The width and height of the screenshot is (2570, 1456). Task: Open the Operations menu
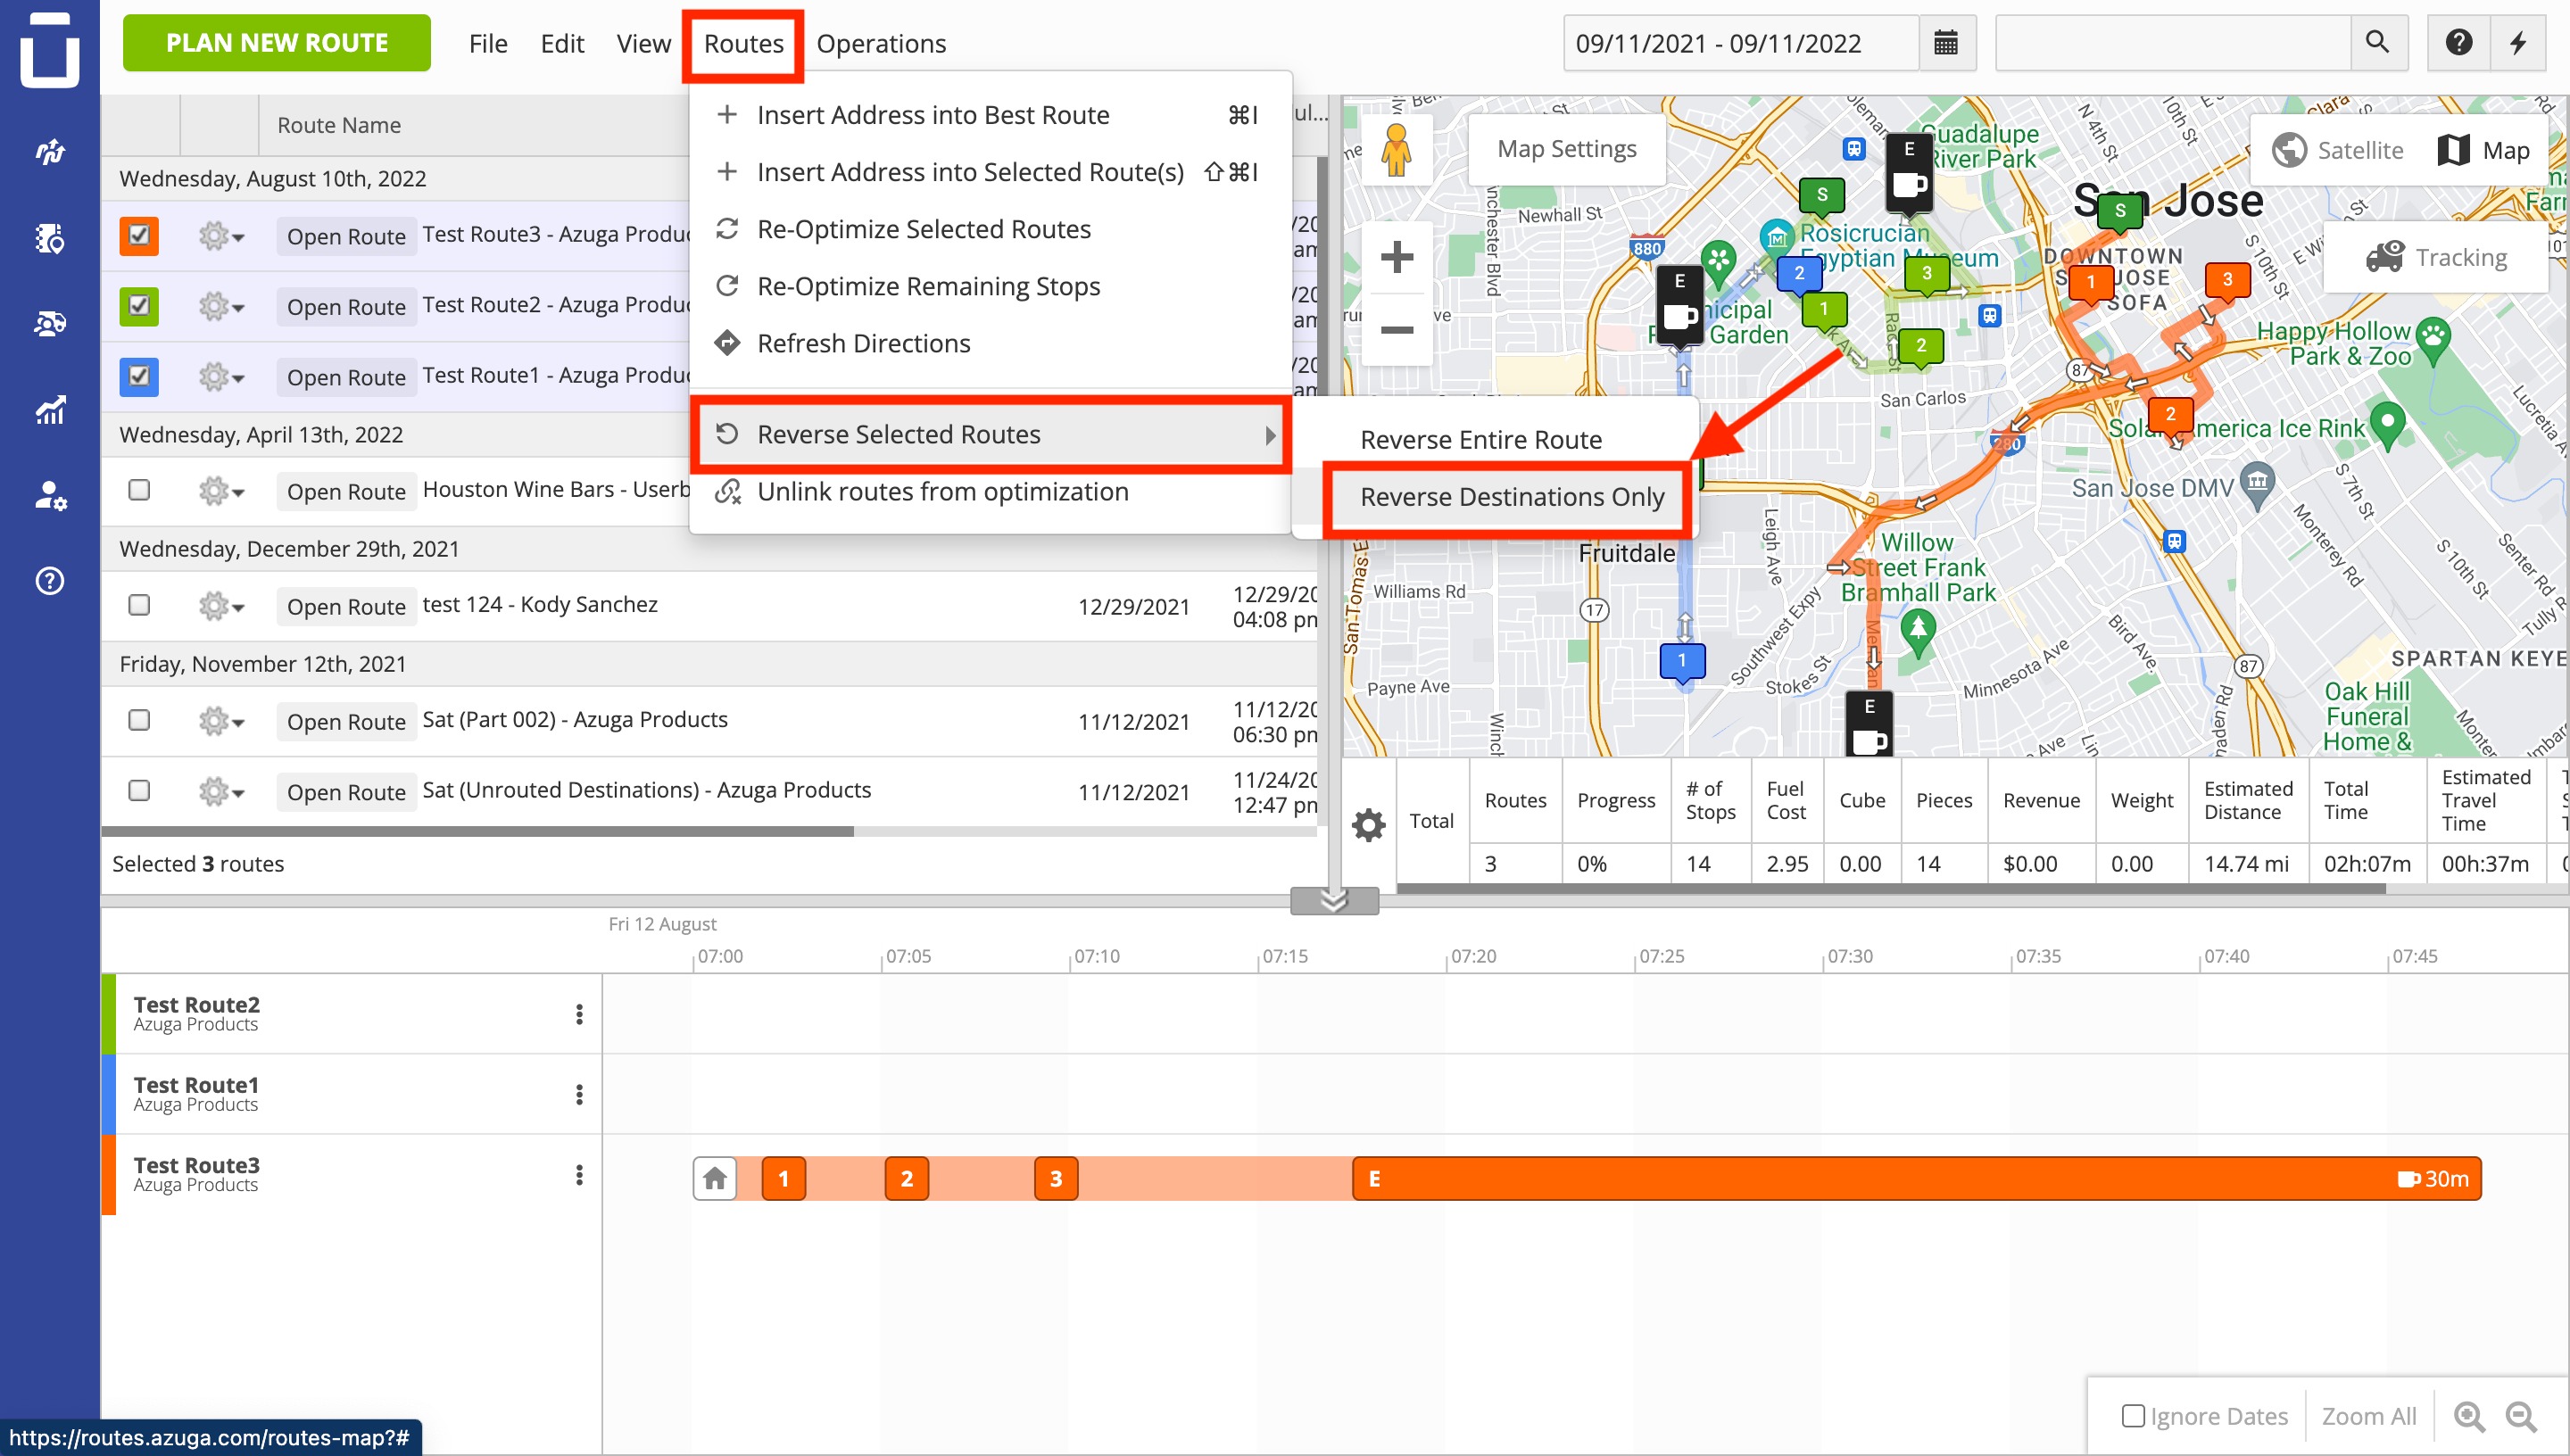[x=881, y=43]
